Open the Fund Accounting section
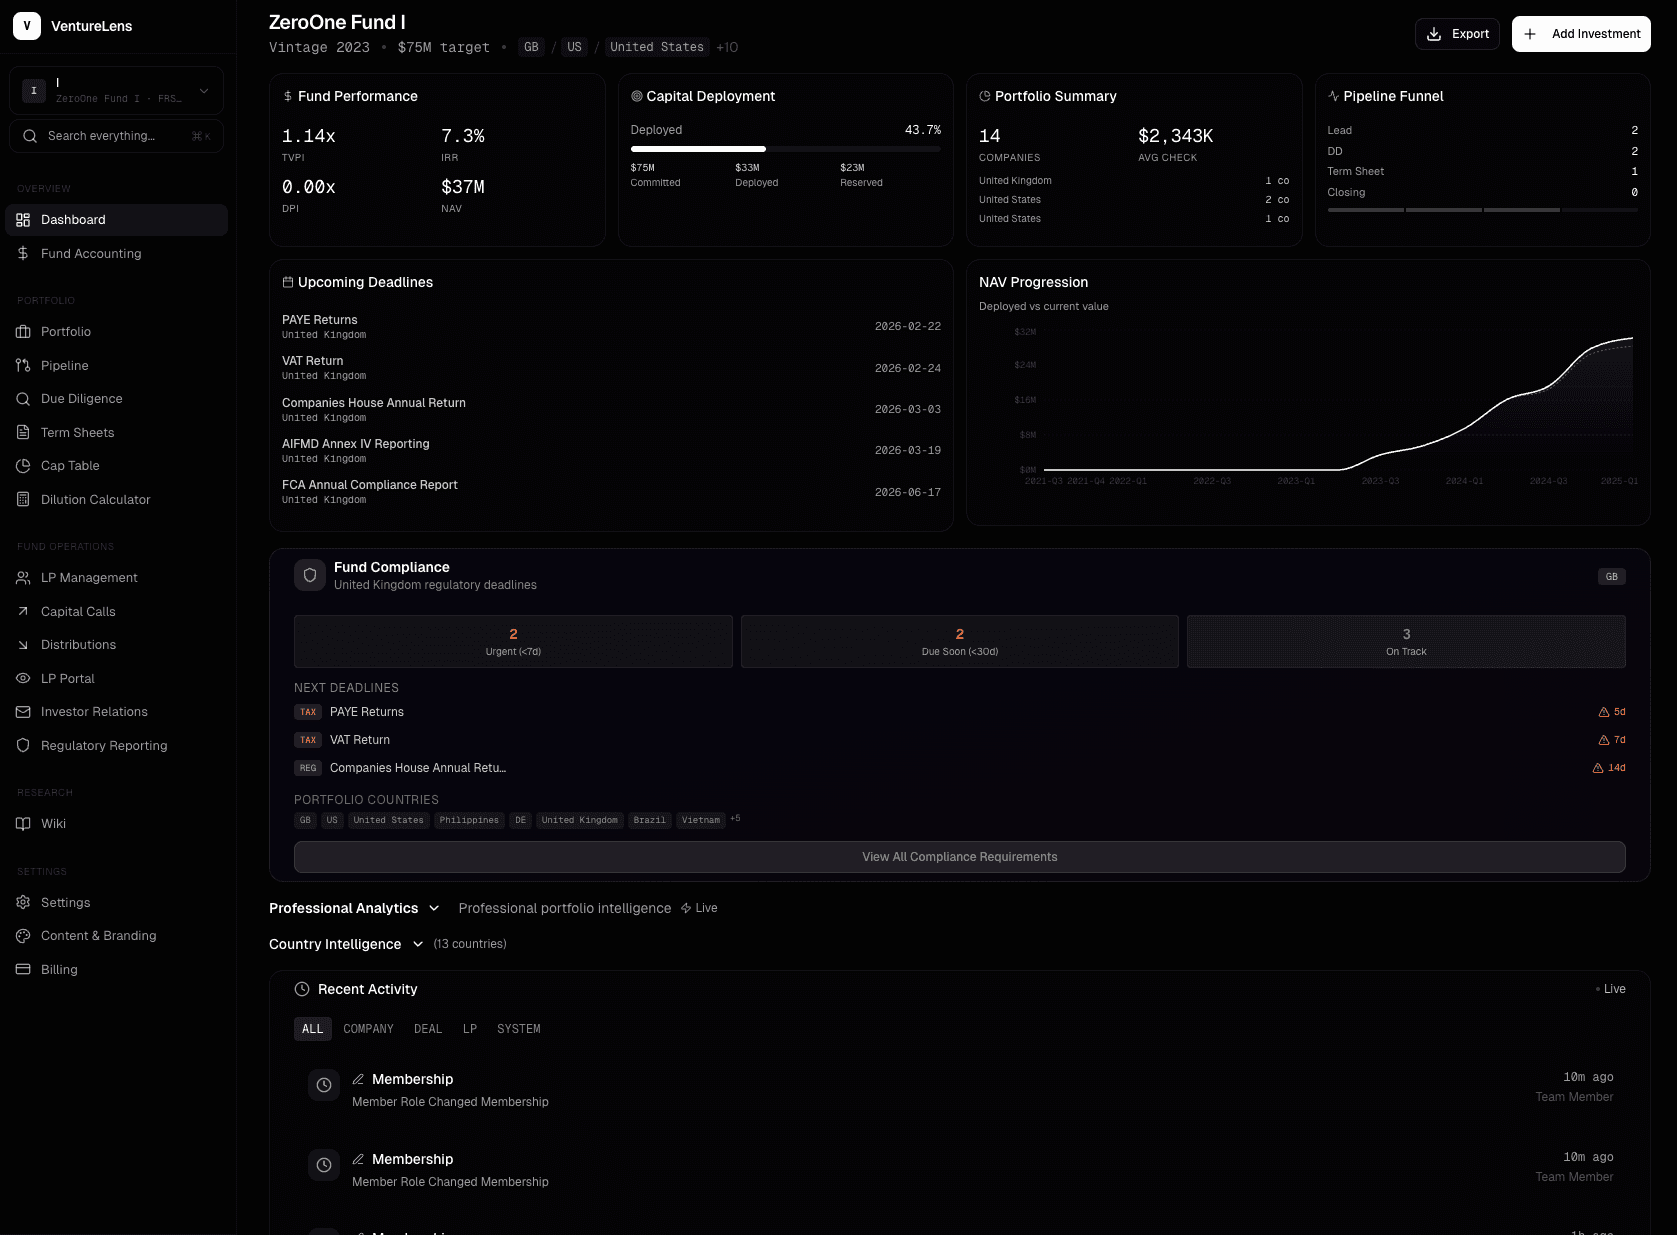This screenshot has height=1235, width=1677. pyautogui.click(x=91, y=253)
